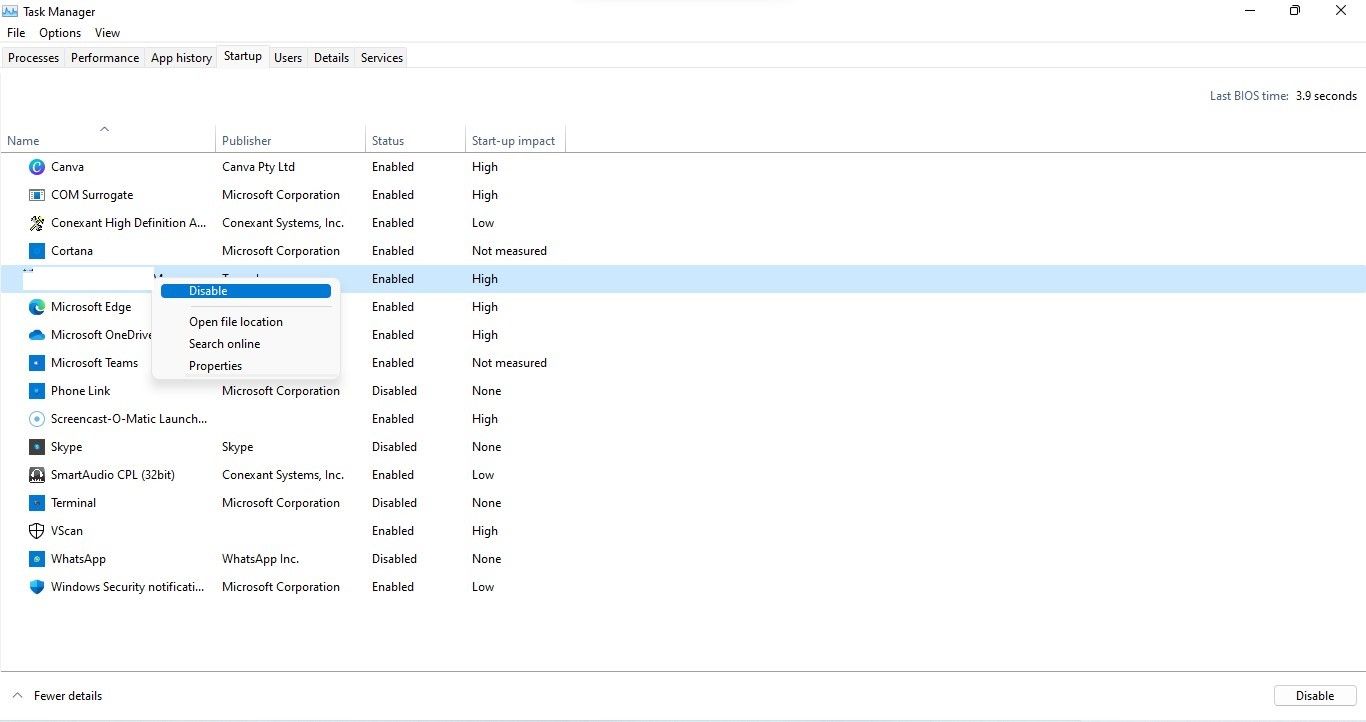Select the VScan name text

[67, 531]
